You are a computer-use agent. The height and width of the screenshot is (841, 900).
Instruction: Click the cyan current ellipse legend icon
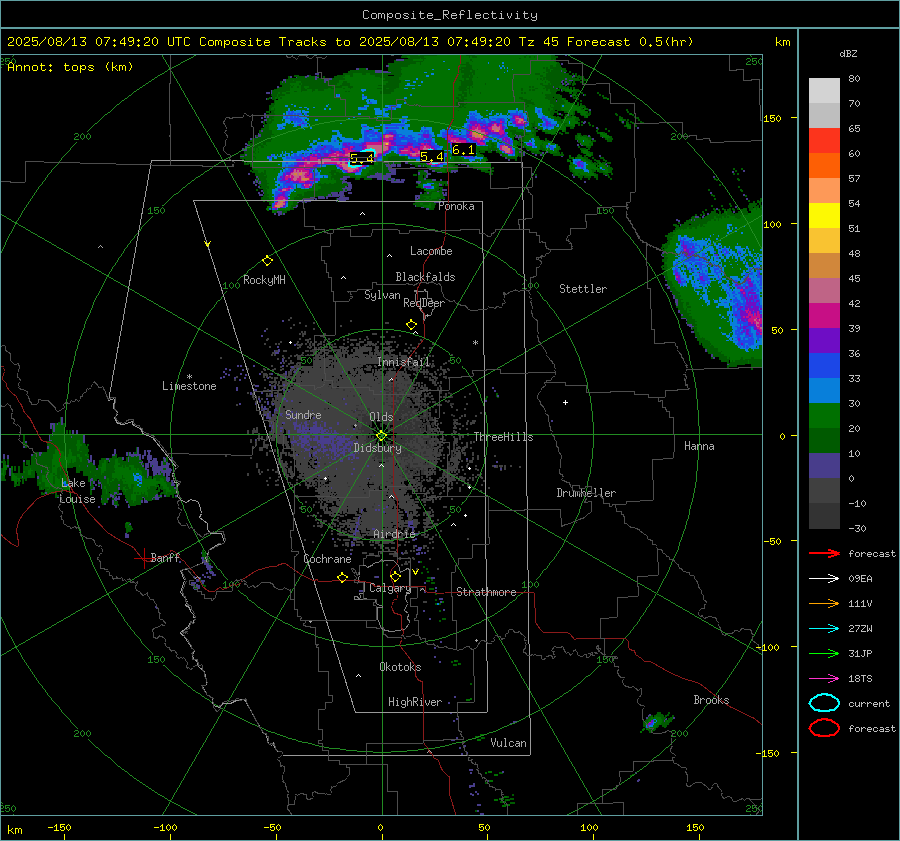coord(824,703)
